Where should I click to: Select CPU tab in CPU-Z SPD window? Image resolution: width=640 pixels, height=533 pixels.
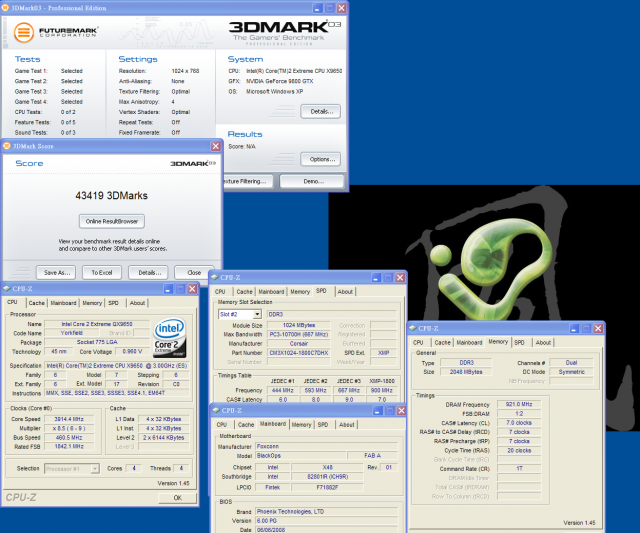(220, 292)
